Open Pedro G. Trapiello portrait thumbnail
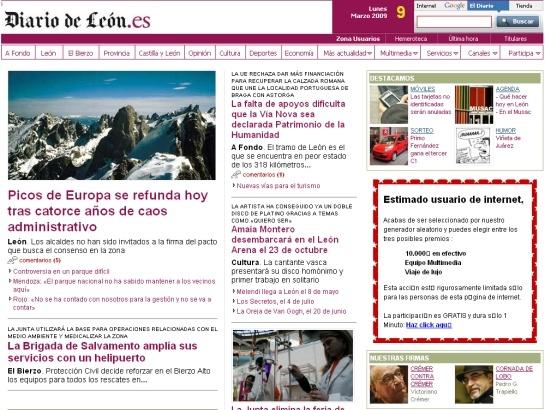 point(474,384)
